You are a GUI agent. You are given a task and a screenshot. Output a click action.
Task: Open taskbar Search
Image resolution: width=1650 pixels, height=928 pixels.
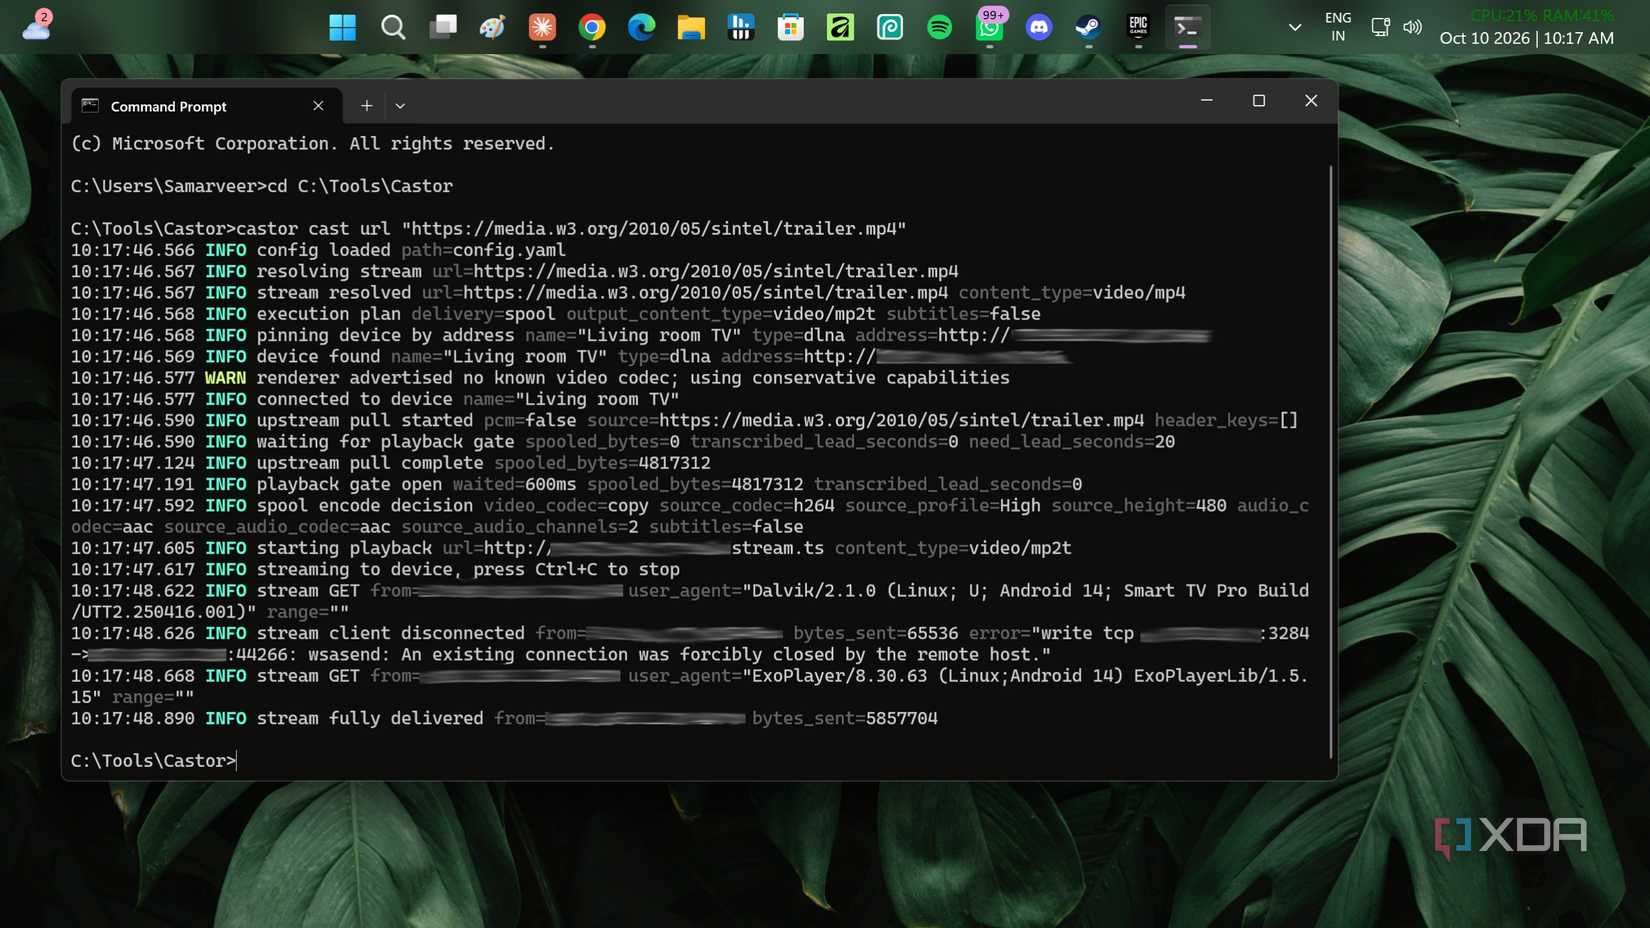(393, 28)
